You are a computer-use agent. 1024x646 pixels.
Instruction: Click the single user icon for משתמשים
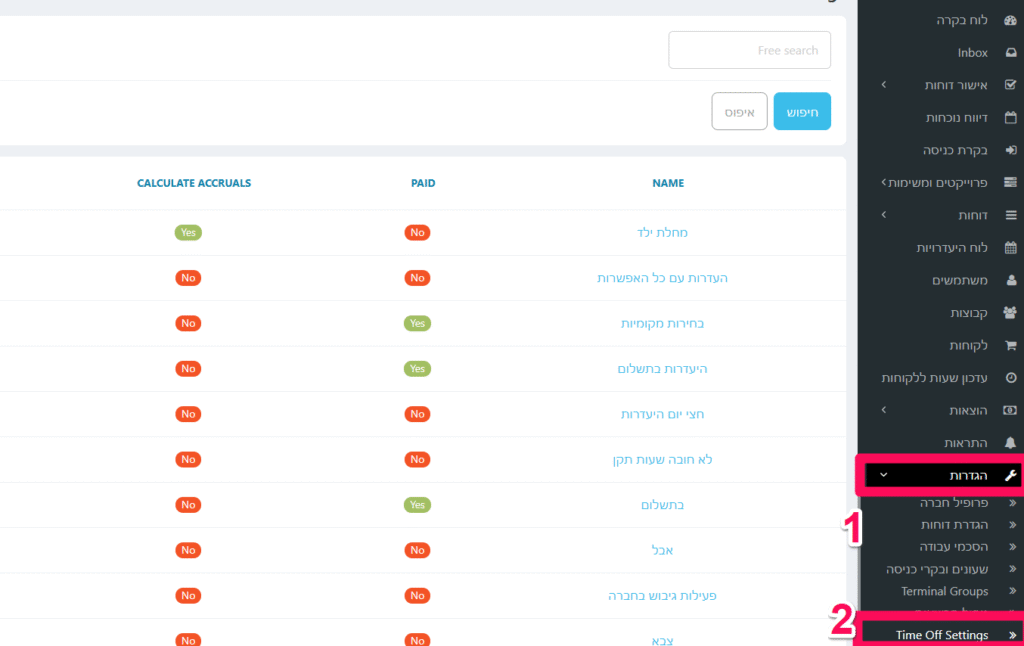tap(1010, 280)
